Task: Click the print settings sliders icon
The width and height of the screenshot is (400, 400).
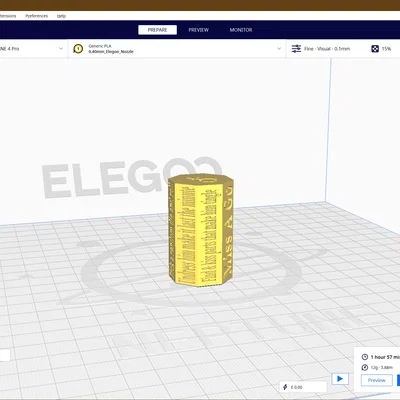Action: pos(296,49)
